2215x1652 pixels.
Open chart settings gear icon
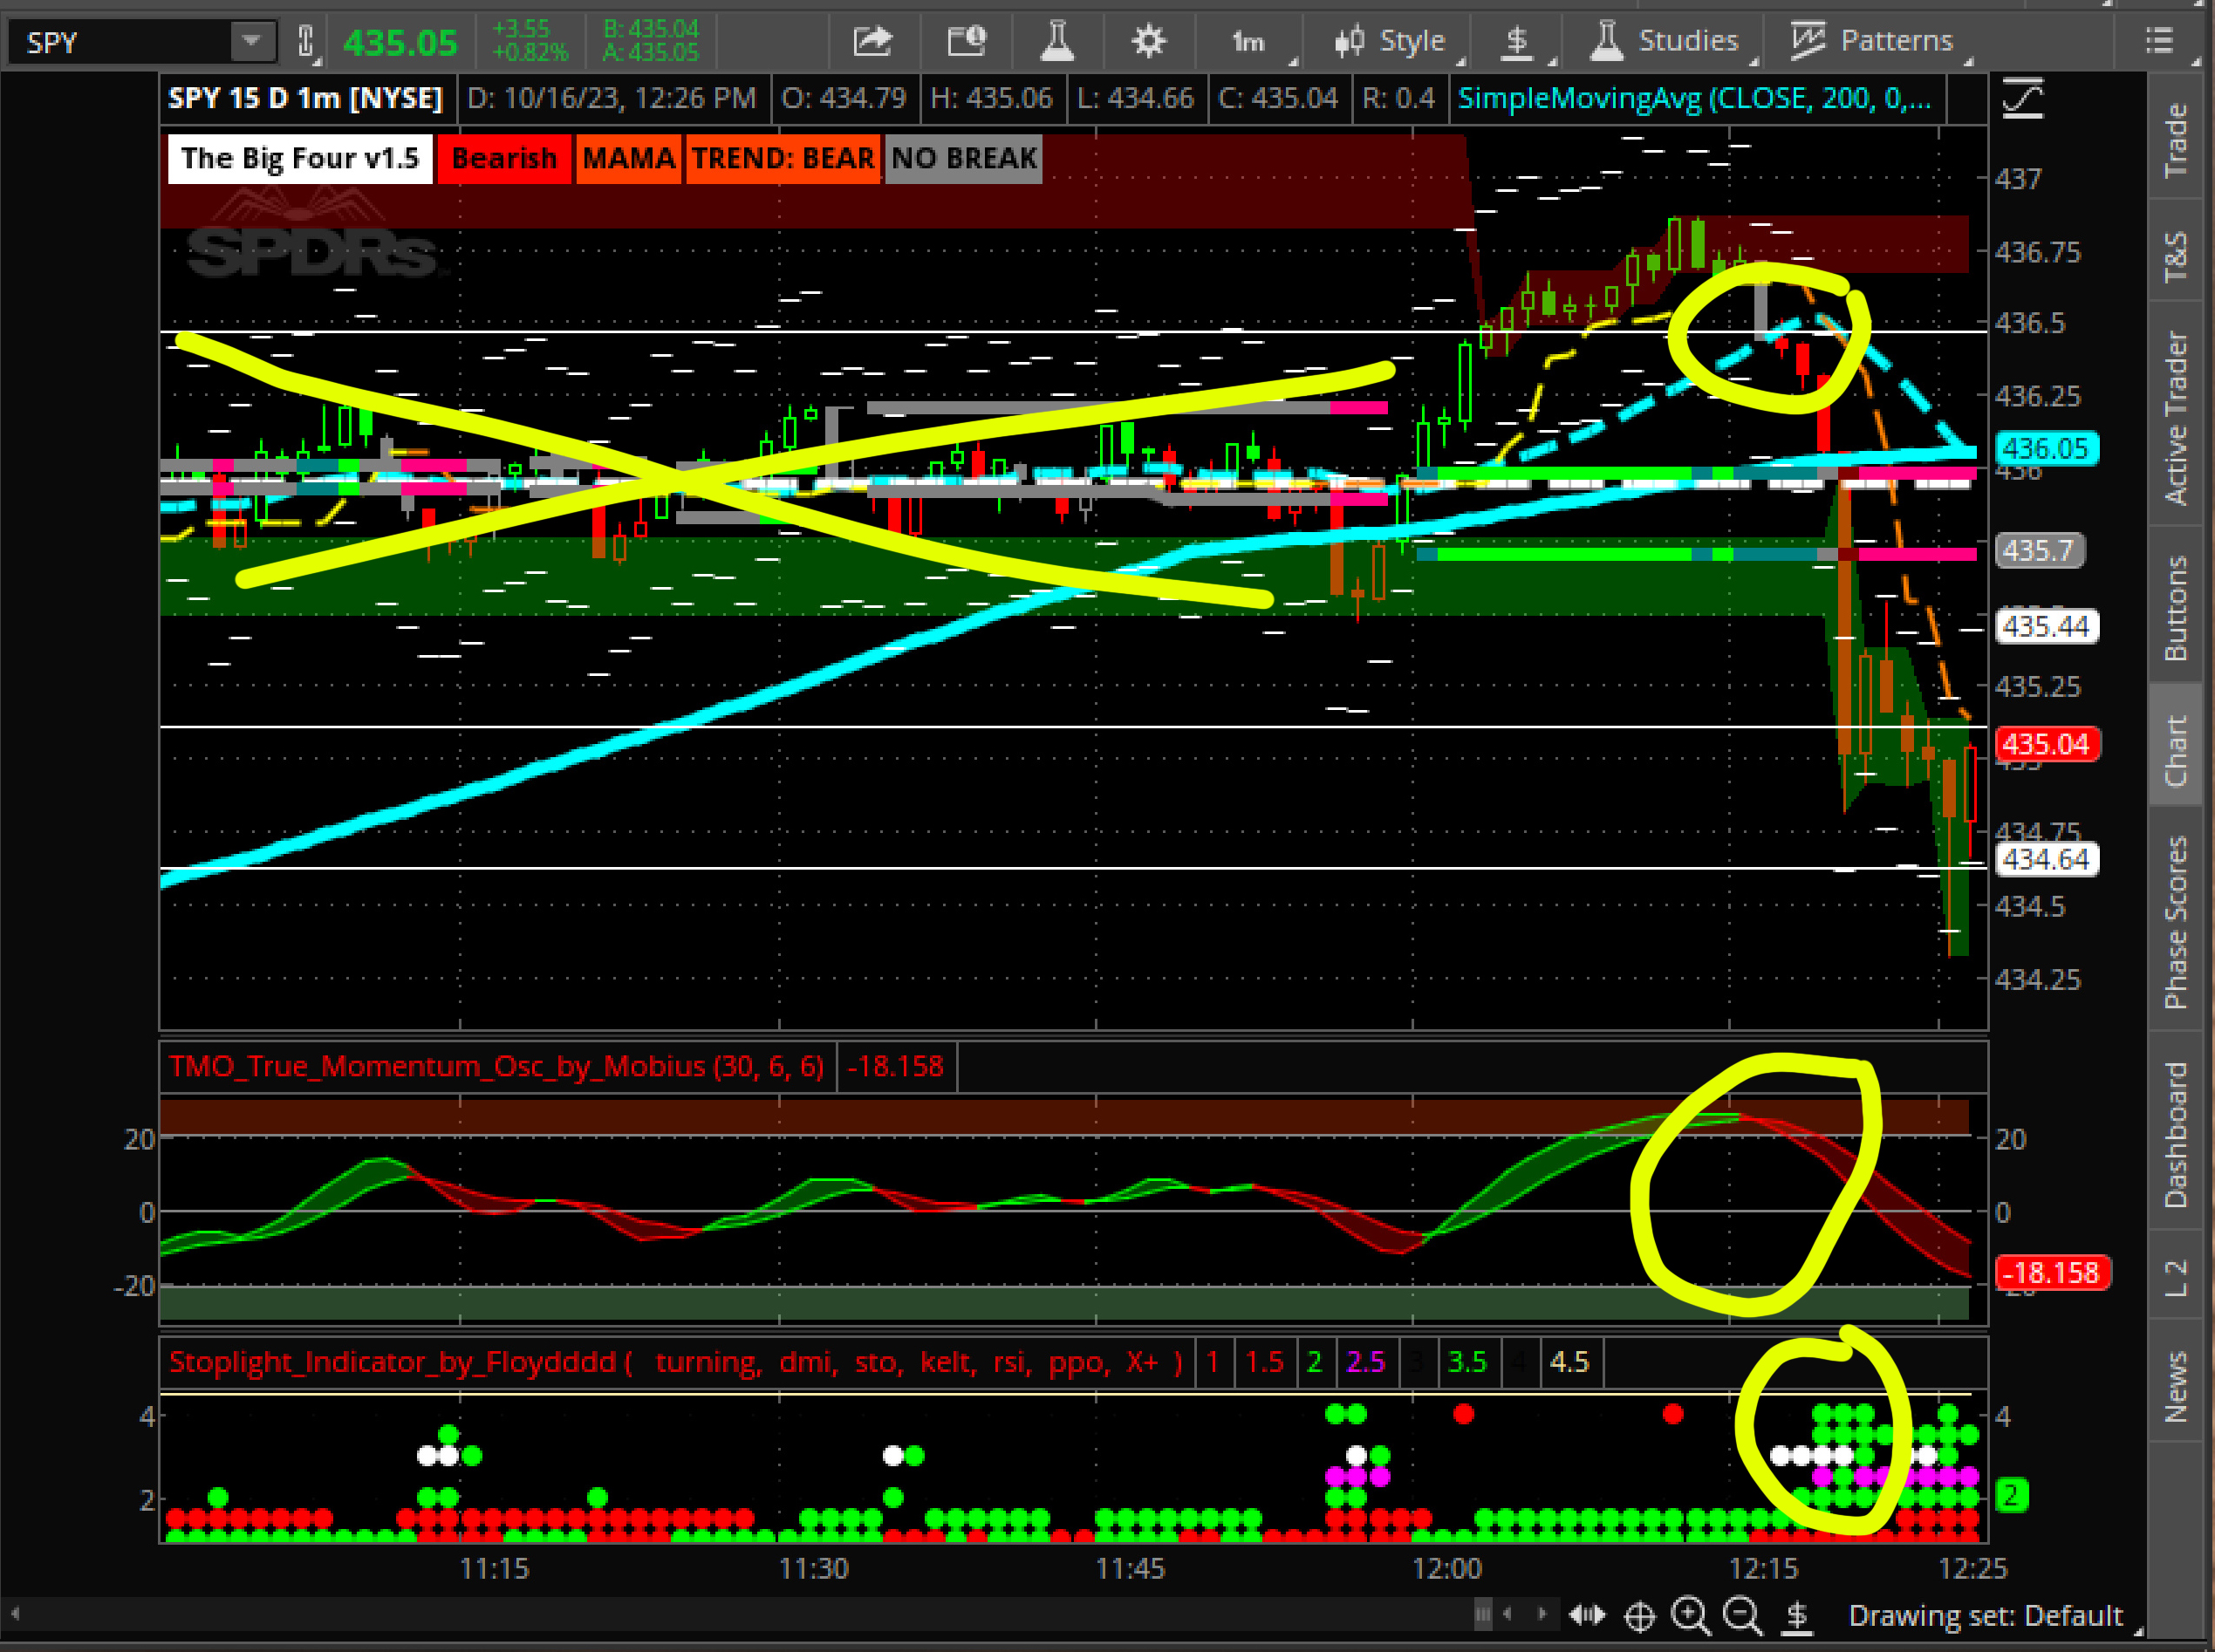pos(1148,41)
